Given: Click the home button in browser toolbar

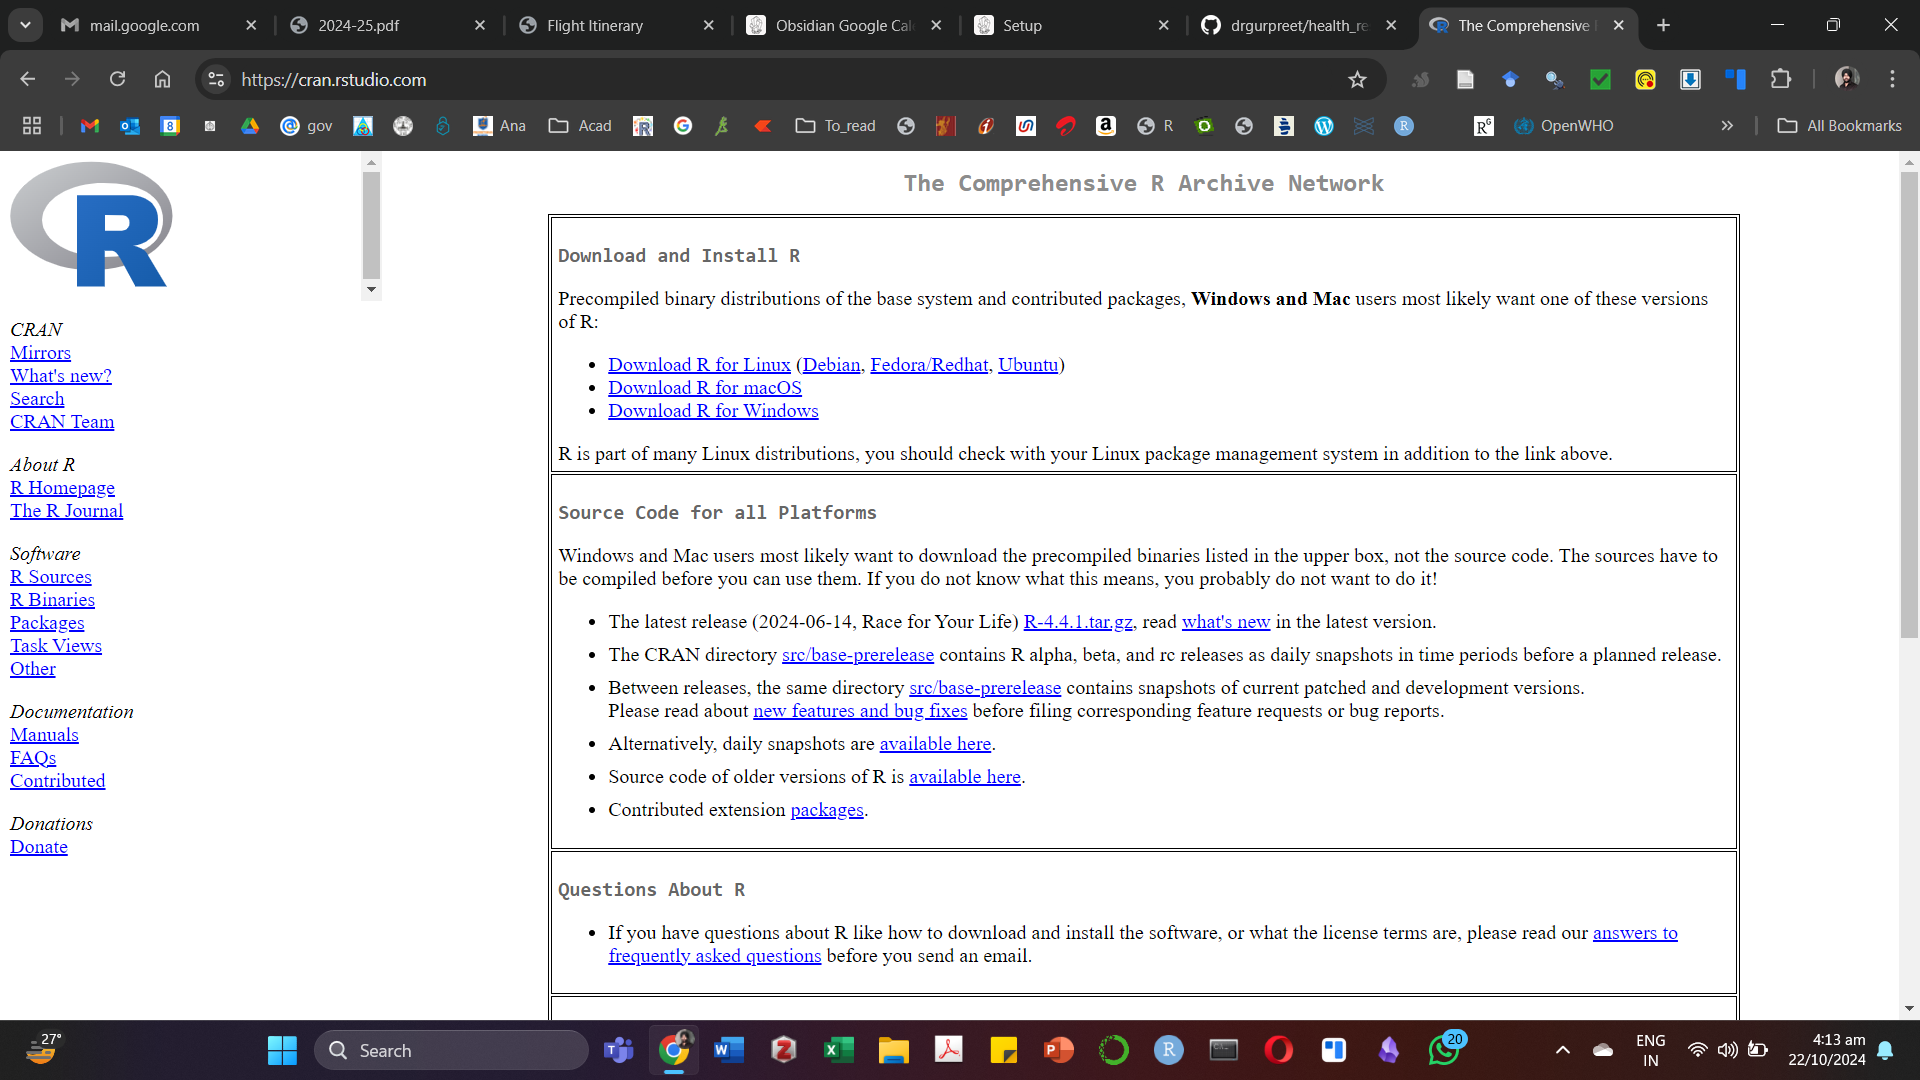Looking at the screenshot, I should pos(162,79).
